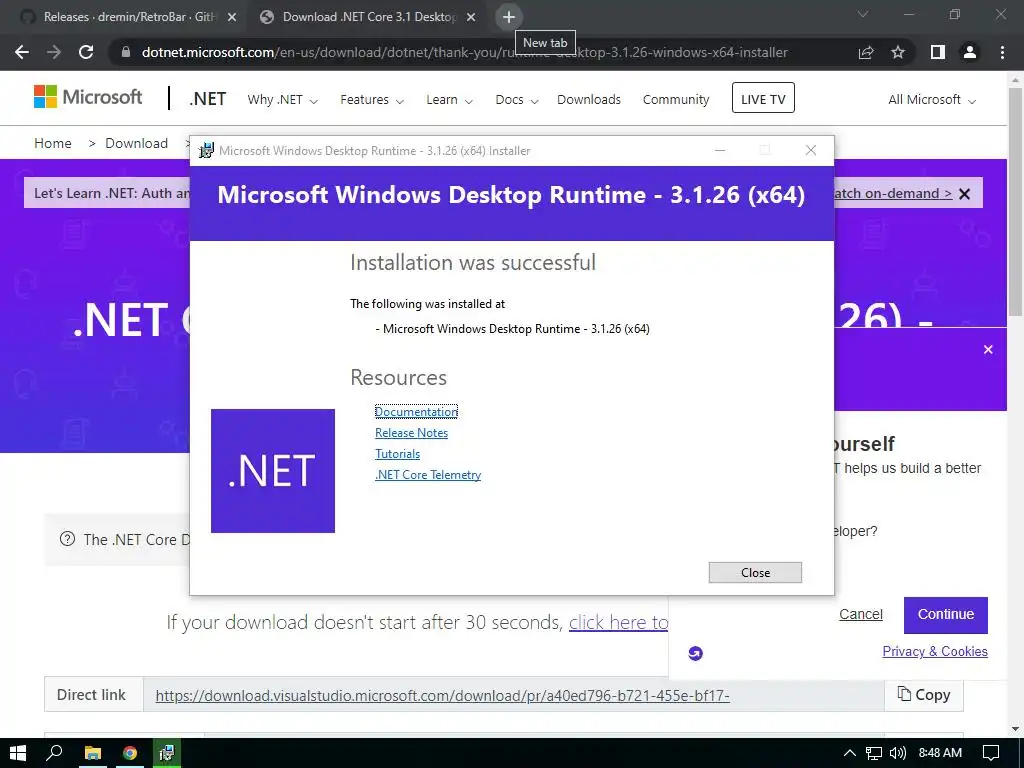Open the notification center icon
Viewport: 1024px width, 768px height.
point(991,753)
